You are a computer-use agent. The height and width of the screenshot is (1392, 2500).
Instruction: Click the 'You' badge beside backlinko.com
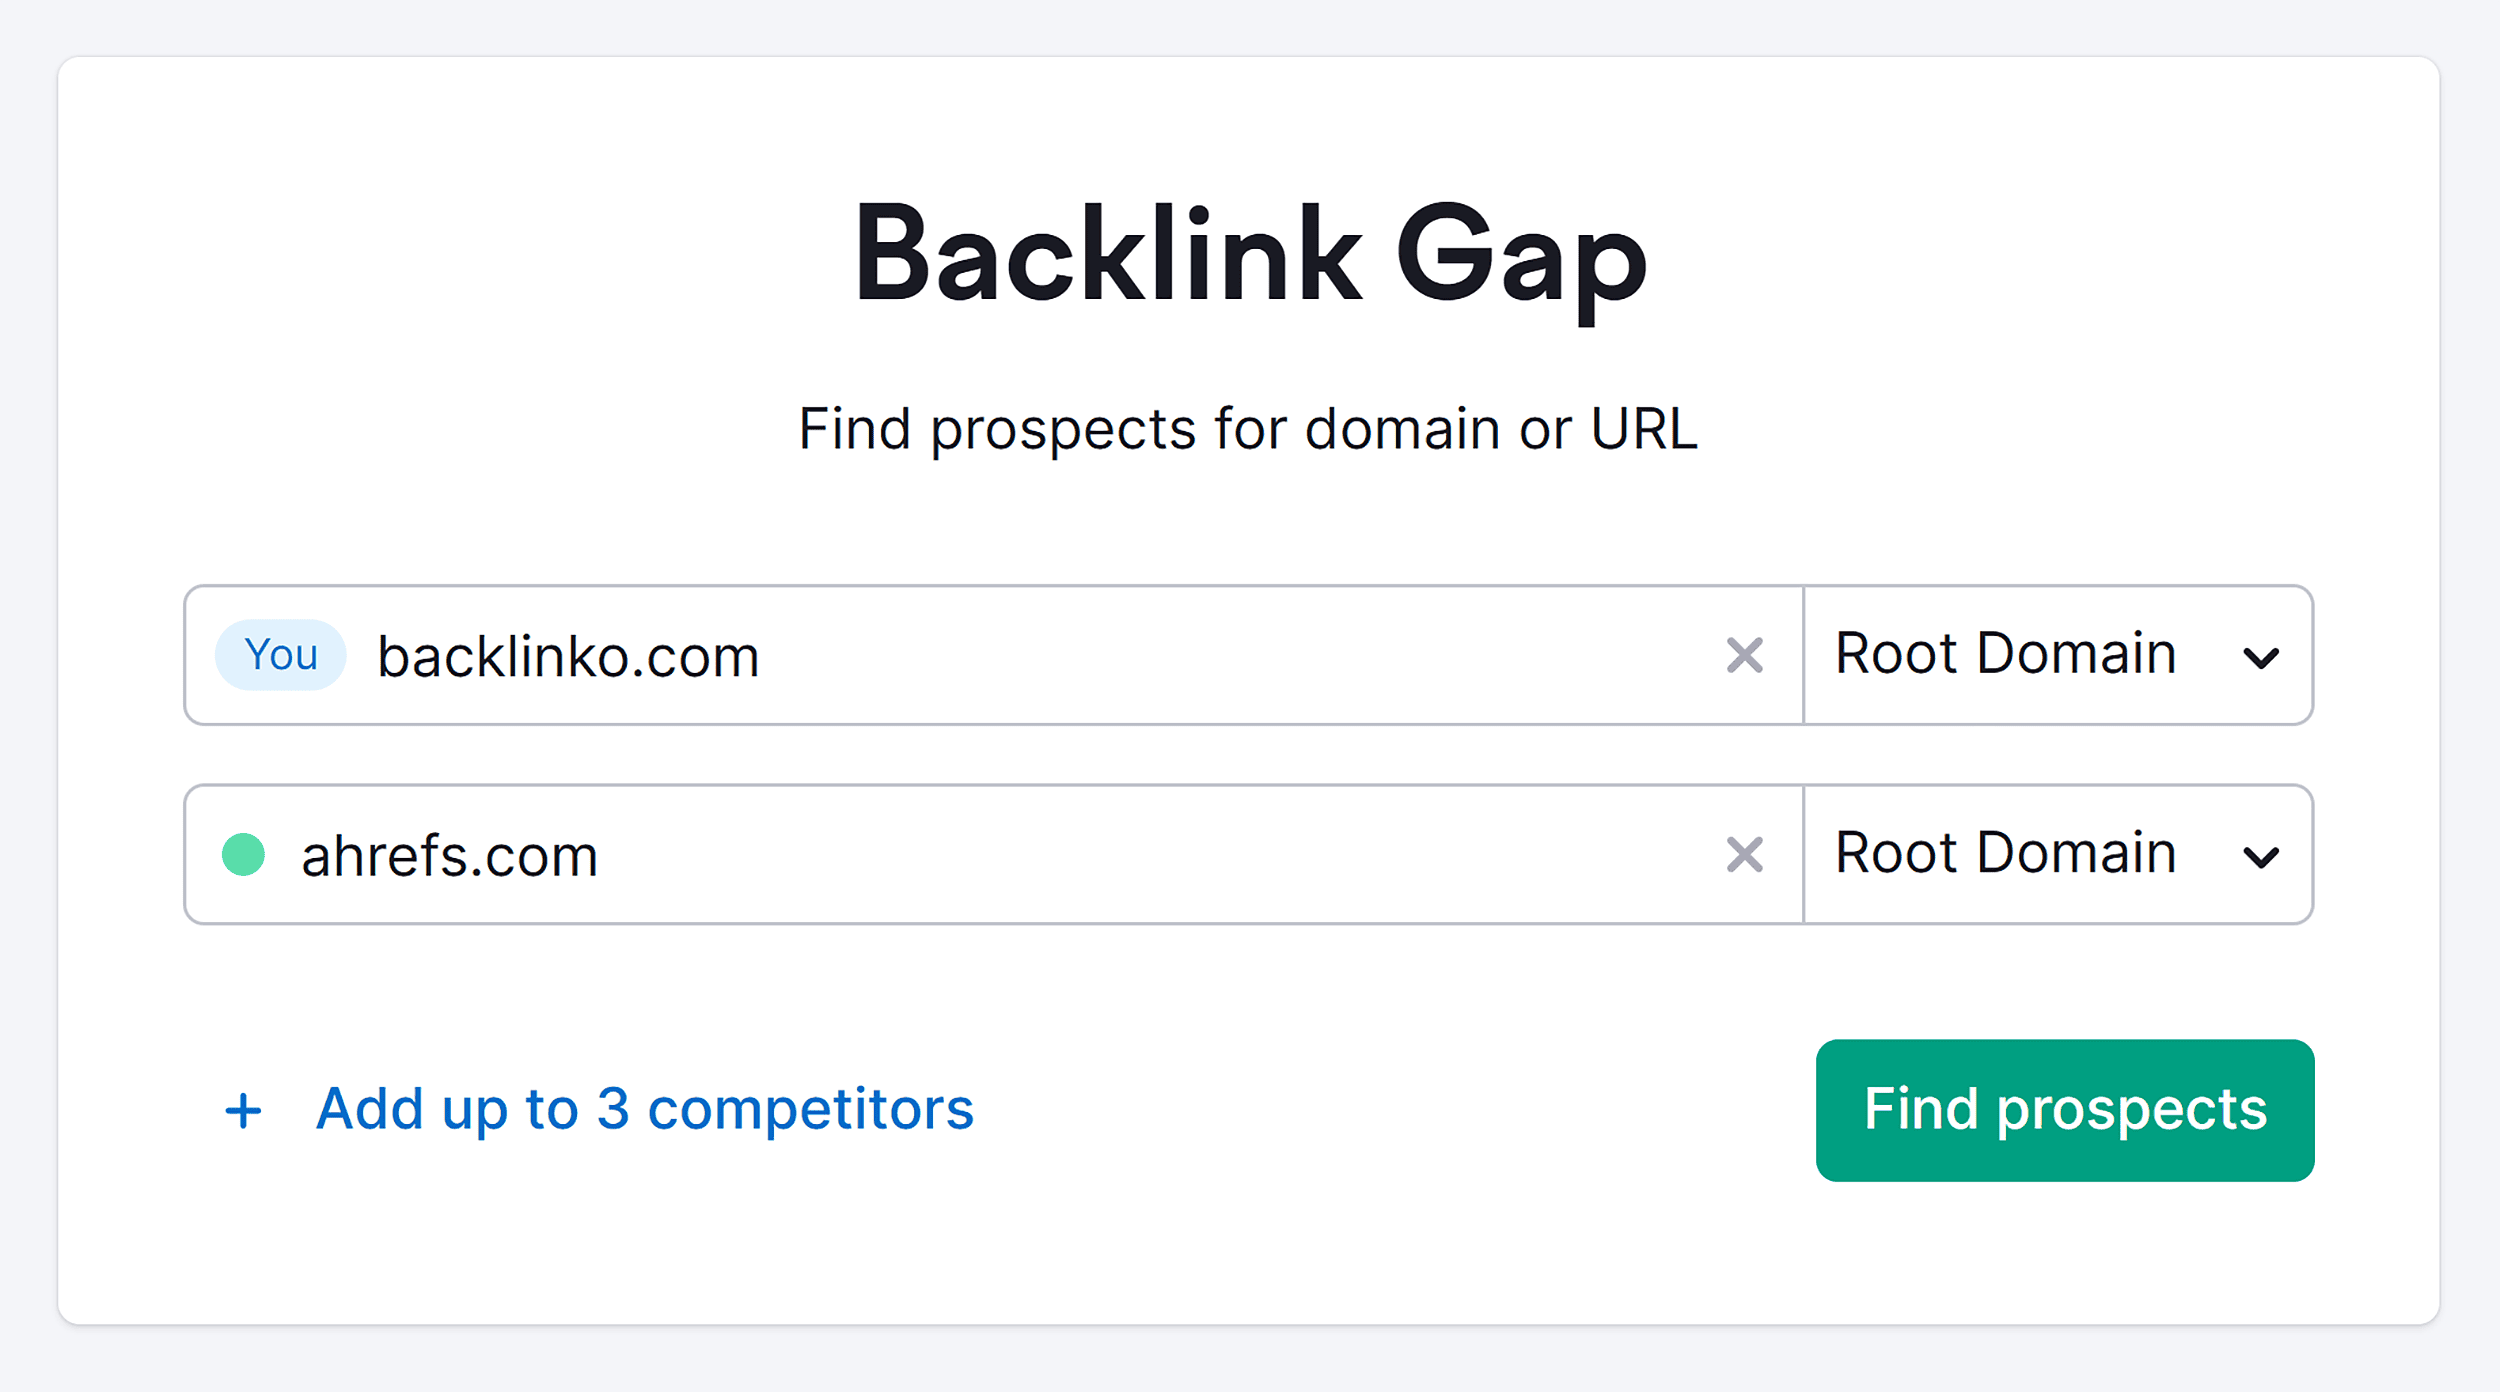point(279,655)
